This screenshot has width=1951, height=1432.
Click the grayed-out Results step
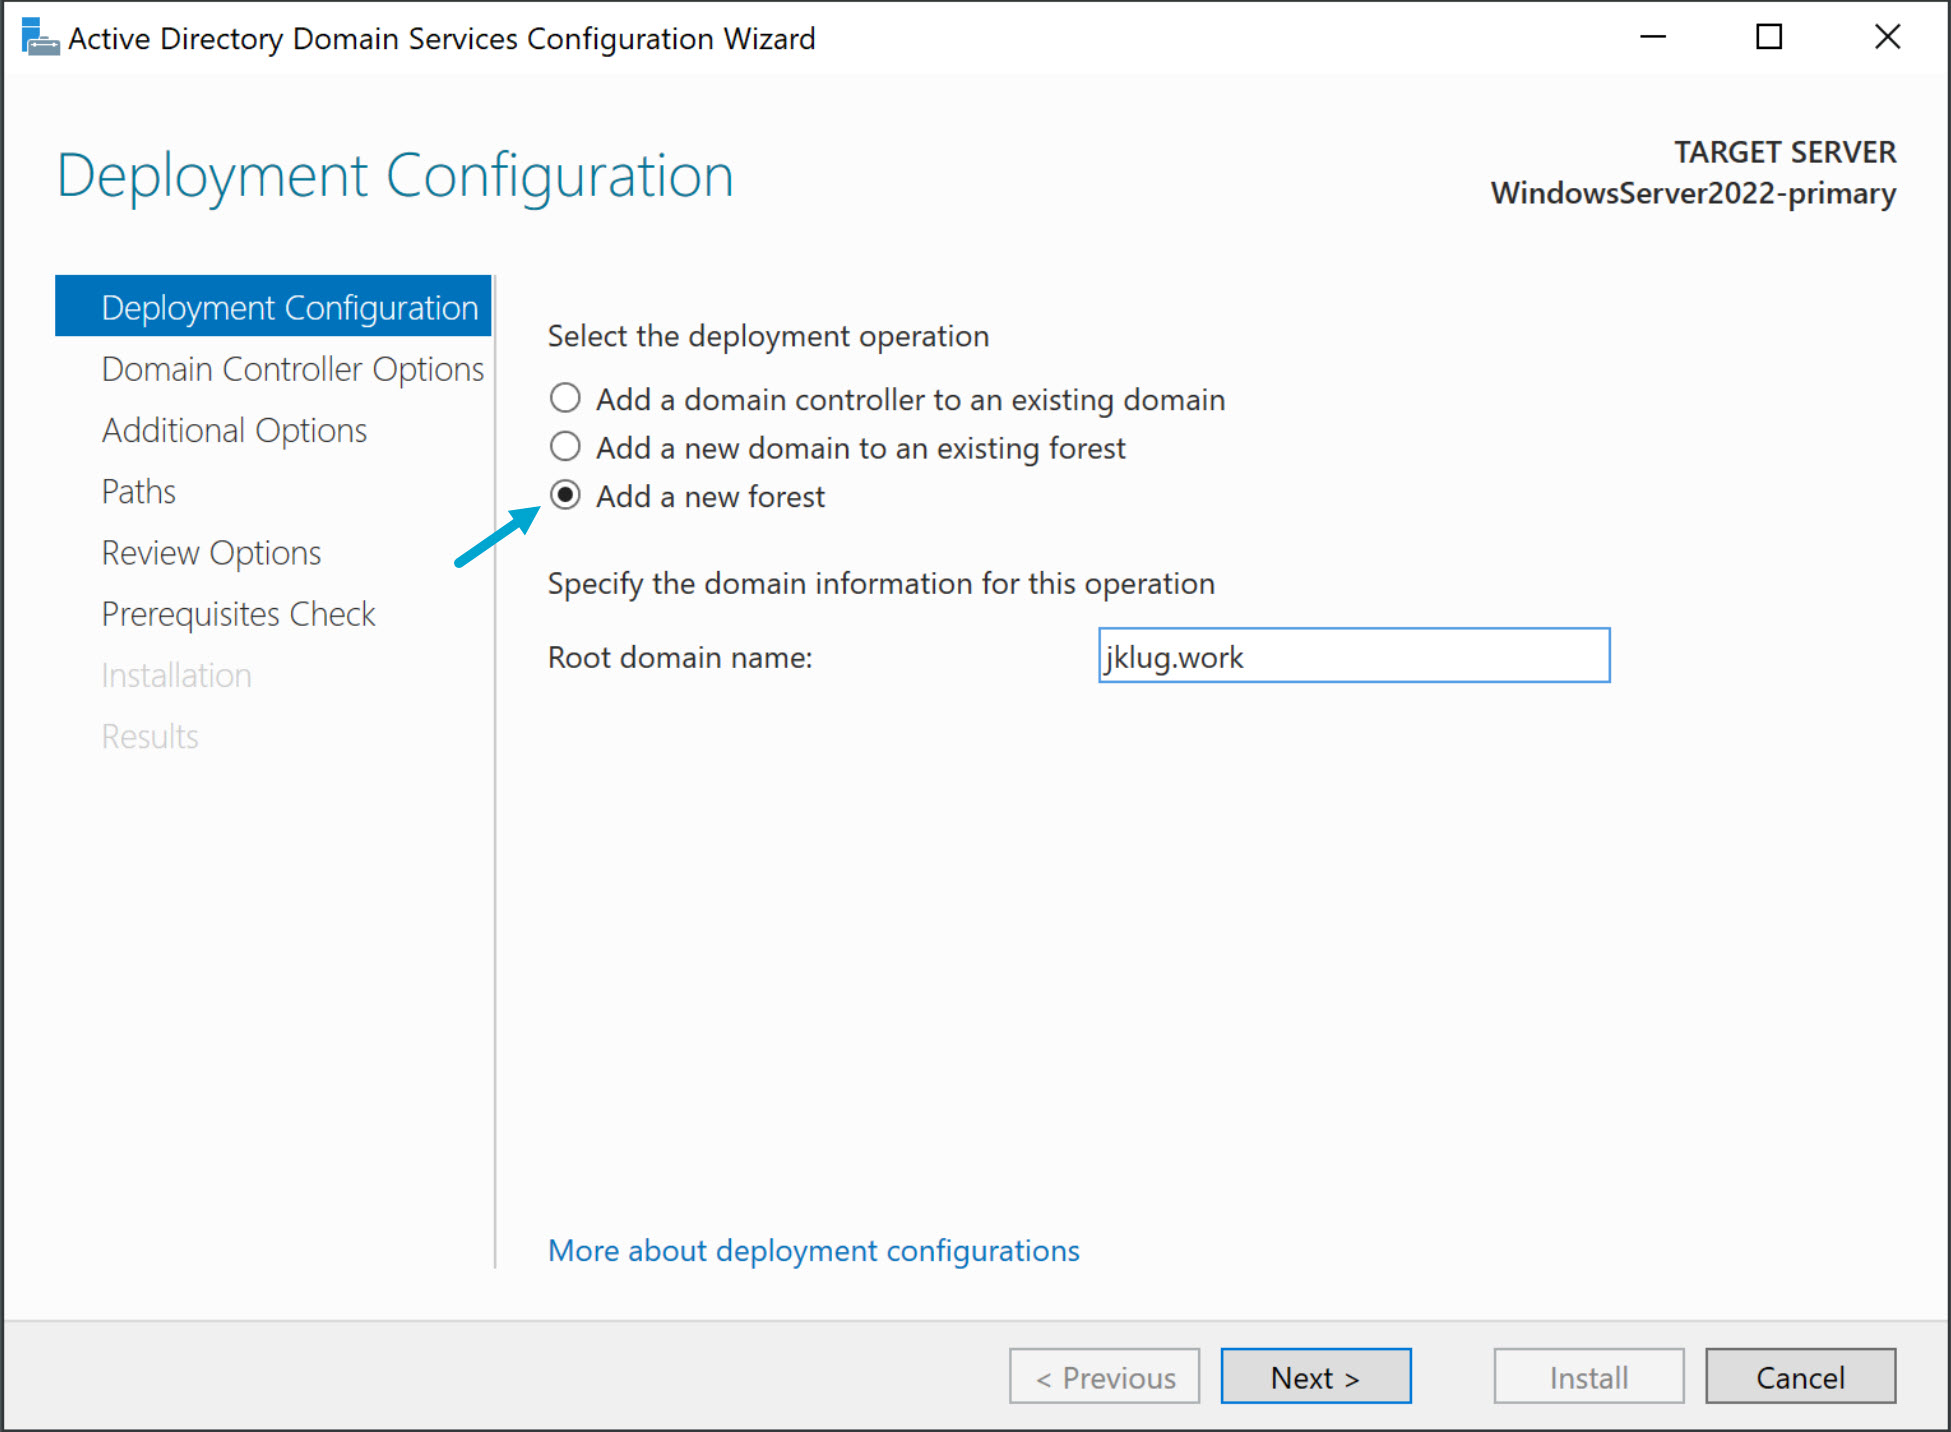(150, 736)
